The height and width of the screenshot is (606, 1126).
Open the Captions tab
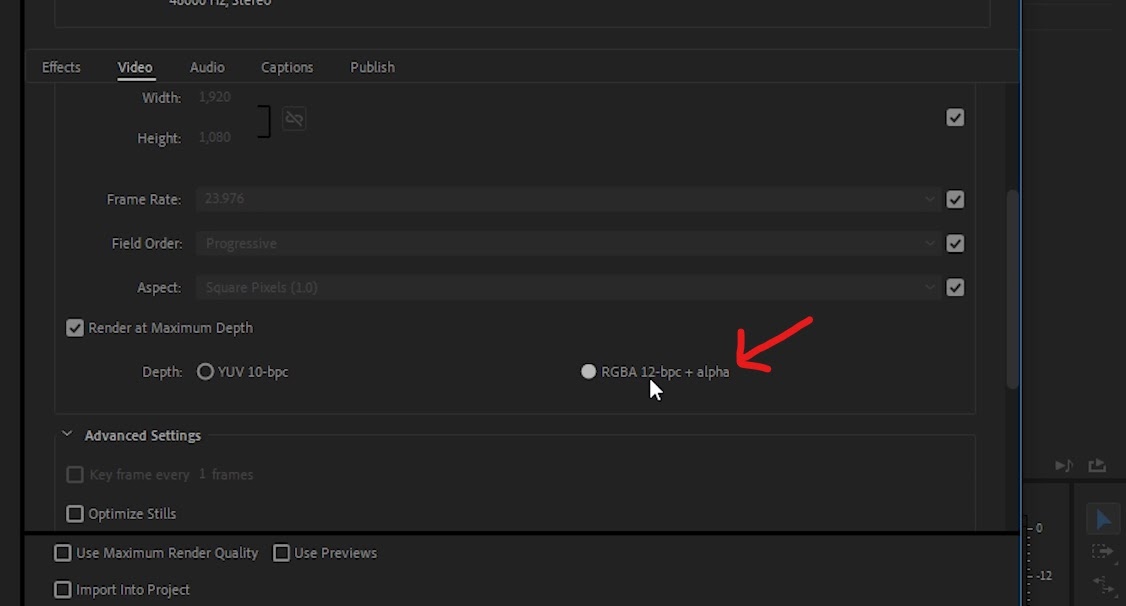coord(287,67)
